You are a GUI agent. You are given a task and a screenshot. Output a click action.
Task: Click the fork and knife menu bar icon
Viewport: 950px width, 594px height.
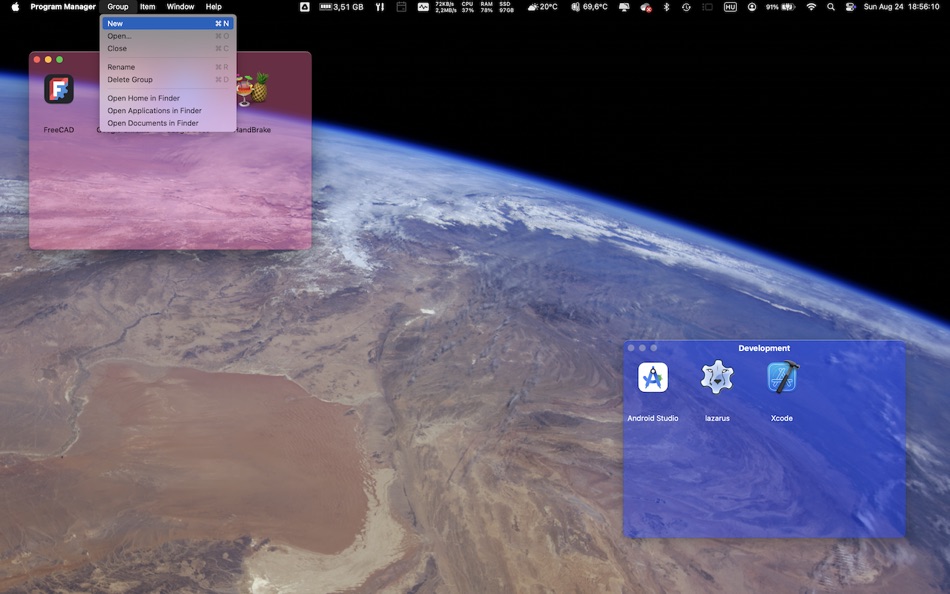pyautogui.click(x=379, y=7)
